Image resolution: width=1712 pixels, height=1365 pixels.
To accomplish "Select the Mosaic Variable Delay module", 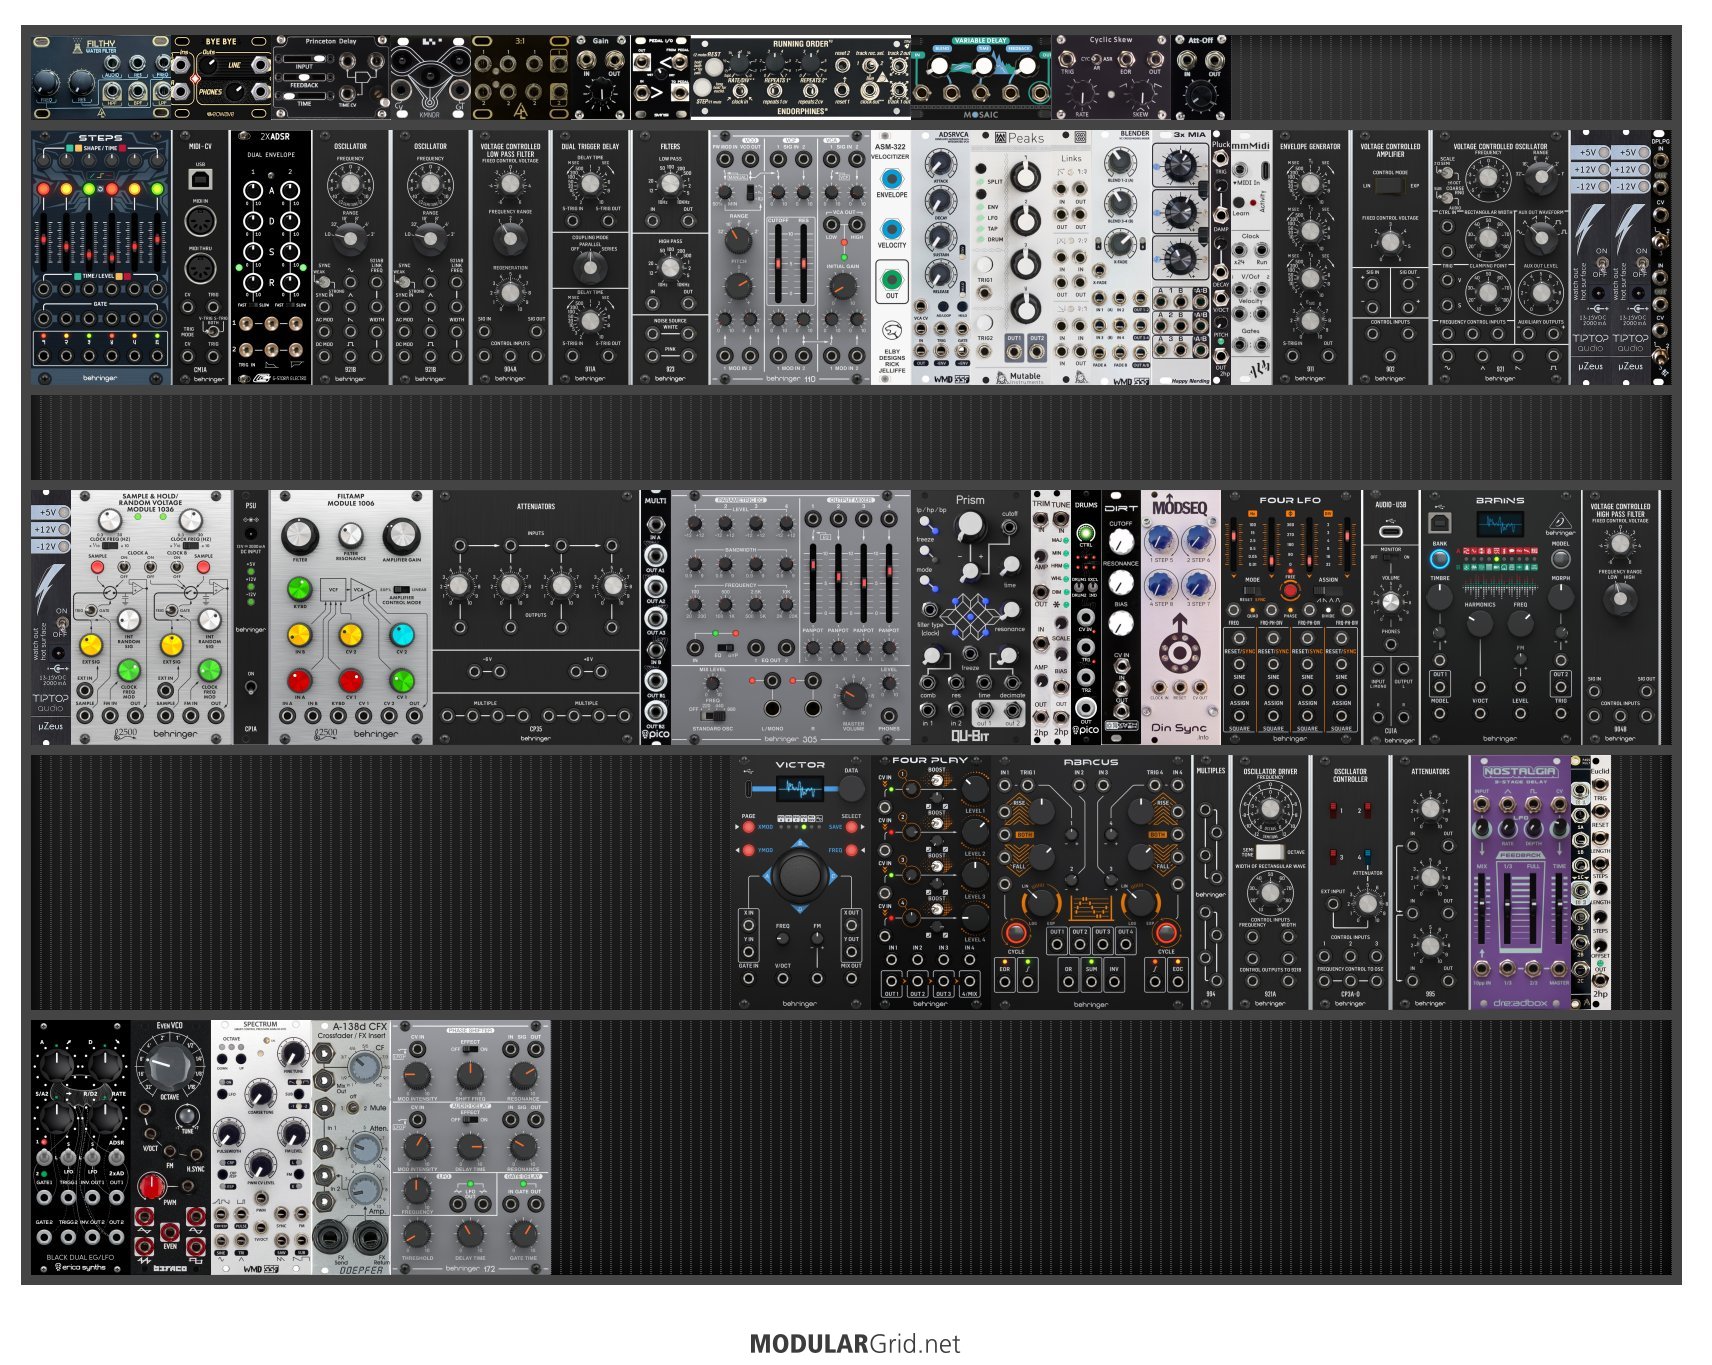I will coord(980,78).
